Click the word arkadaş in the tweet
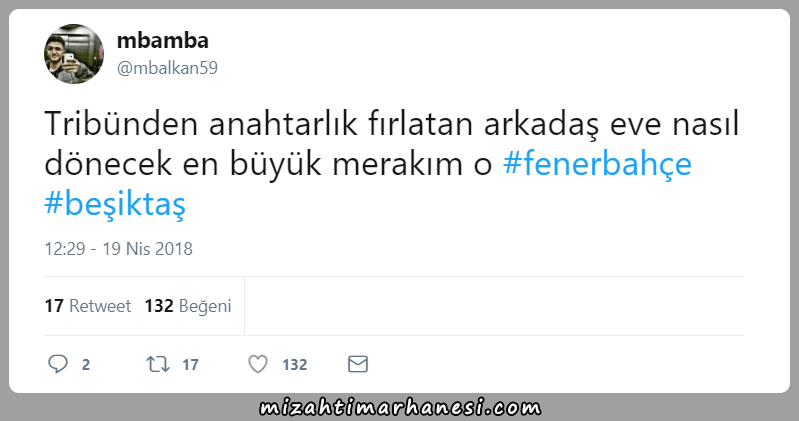Image resolution: width=799 pixels, height=421 pixels. click(541, 125)
